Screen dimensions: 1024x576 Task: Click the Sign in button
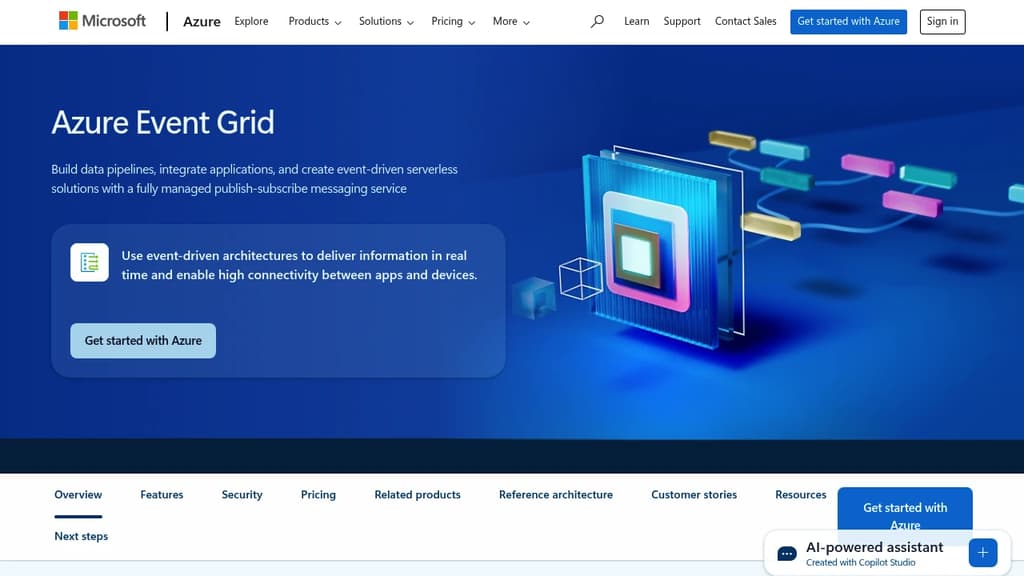point(942,22)
